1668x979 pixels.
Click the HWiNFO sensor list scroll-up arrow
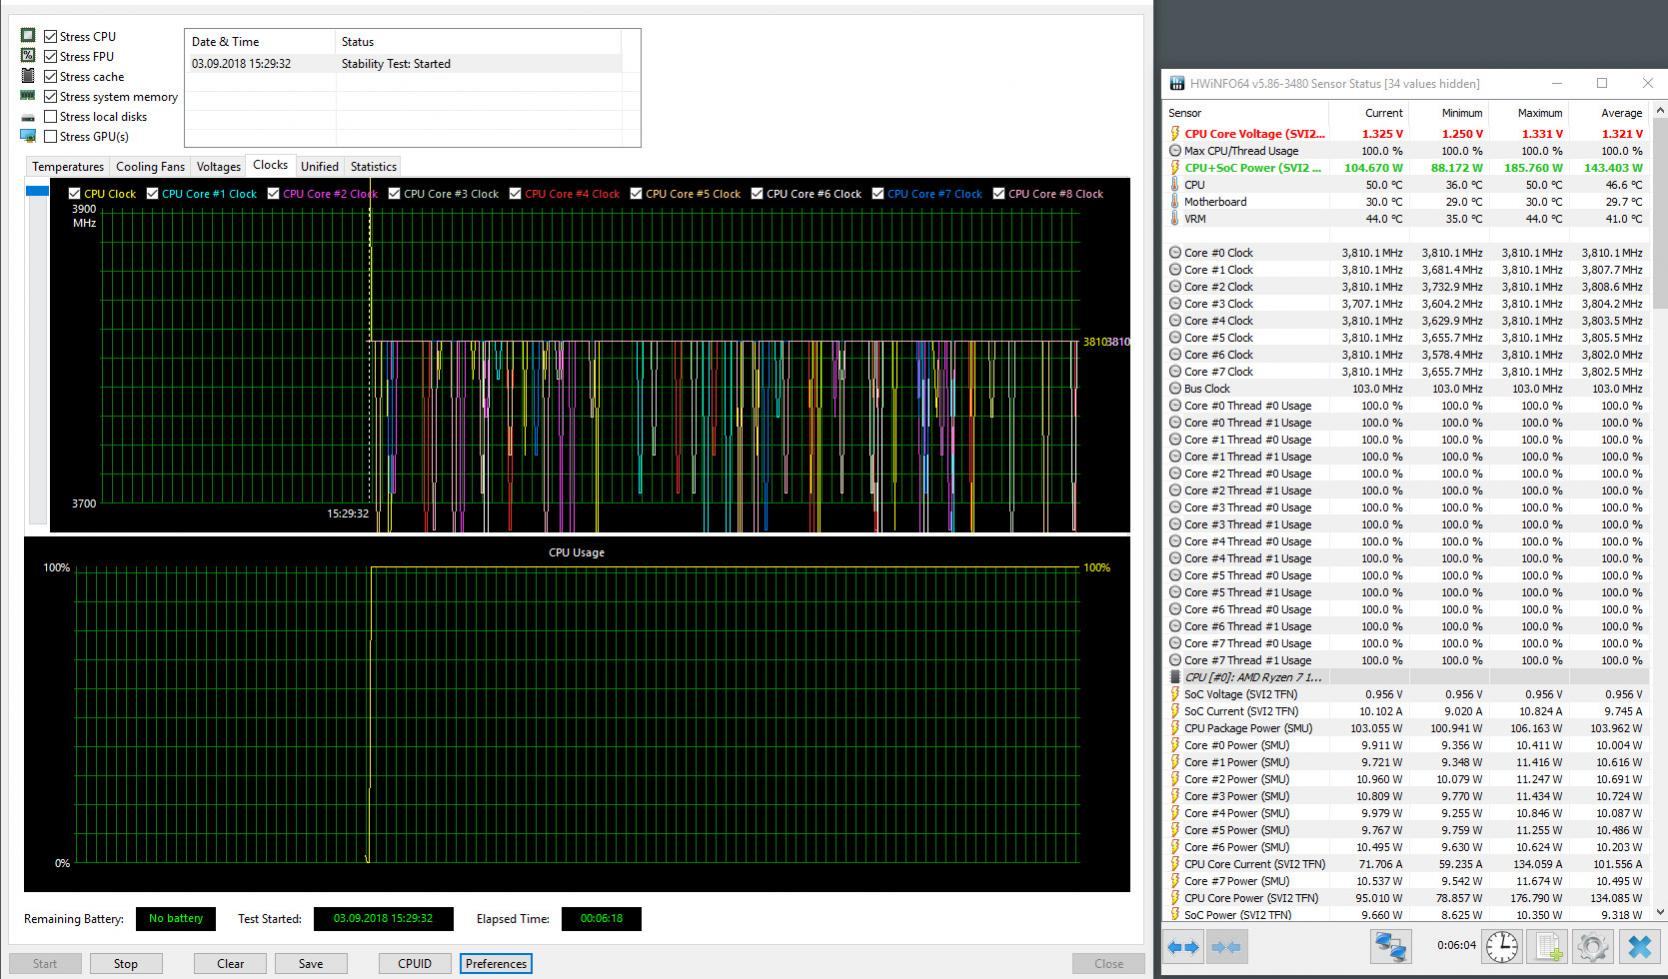pyautogui.click(x=1659, y=109)
